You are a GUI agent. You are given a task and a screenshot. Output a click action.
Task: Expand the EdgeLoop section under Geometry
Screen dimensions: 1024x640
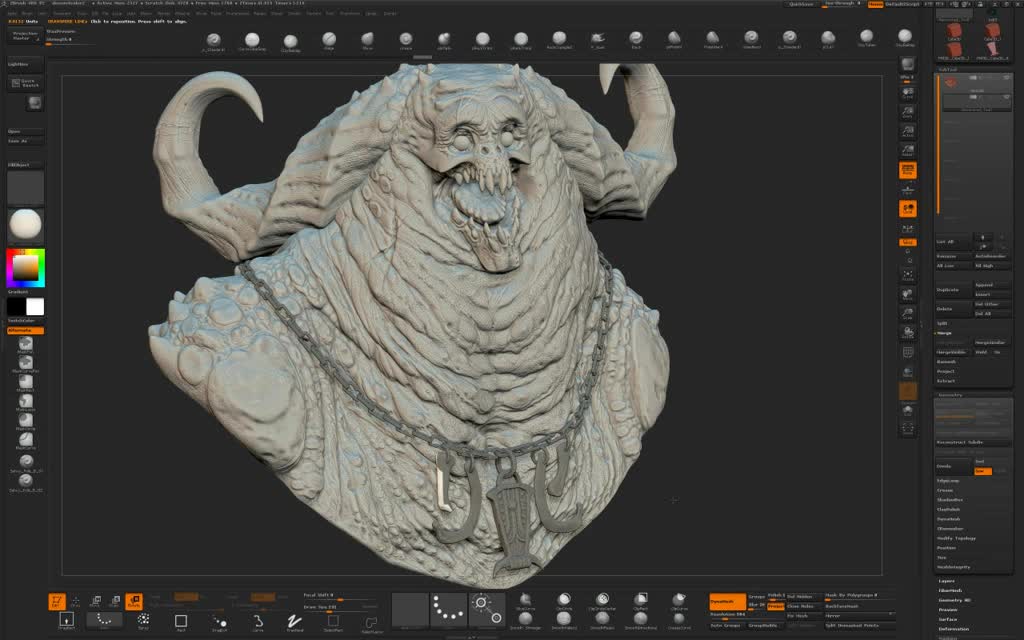(948, 481)
